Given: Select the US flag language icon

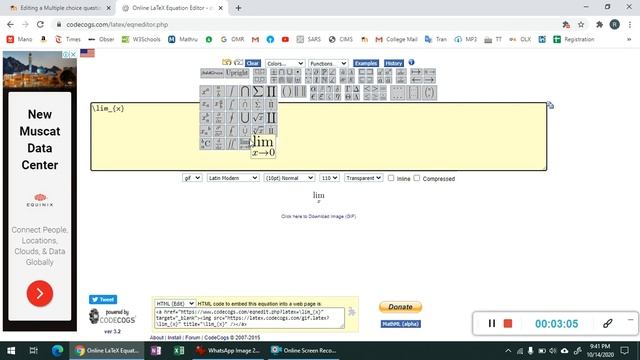Looking at the screenshot, I should pos(87,53).
